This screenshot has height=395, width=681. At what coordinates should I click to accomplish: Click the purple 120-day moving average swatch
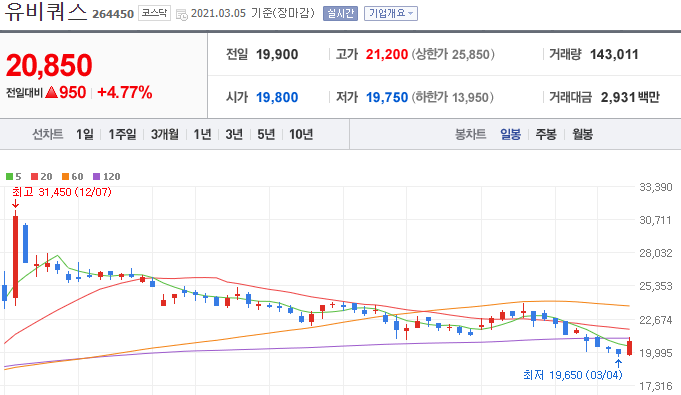click(97, 176)
